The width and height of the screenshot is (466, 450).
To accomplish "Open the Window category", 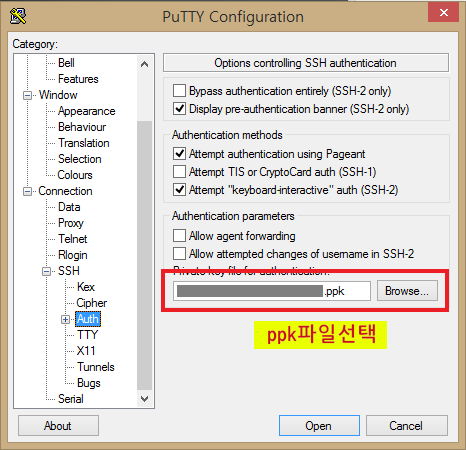I will 58,95.
